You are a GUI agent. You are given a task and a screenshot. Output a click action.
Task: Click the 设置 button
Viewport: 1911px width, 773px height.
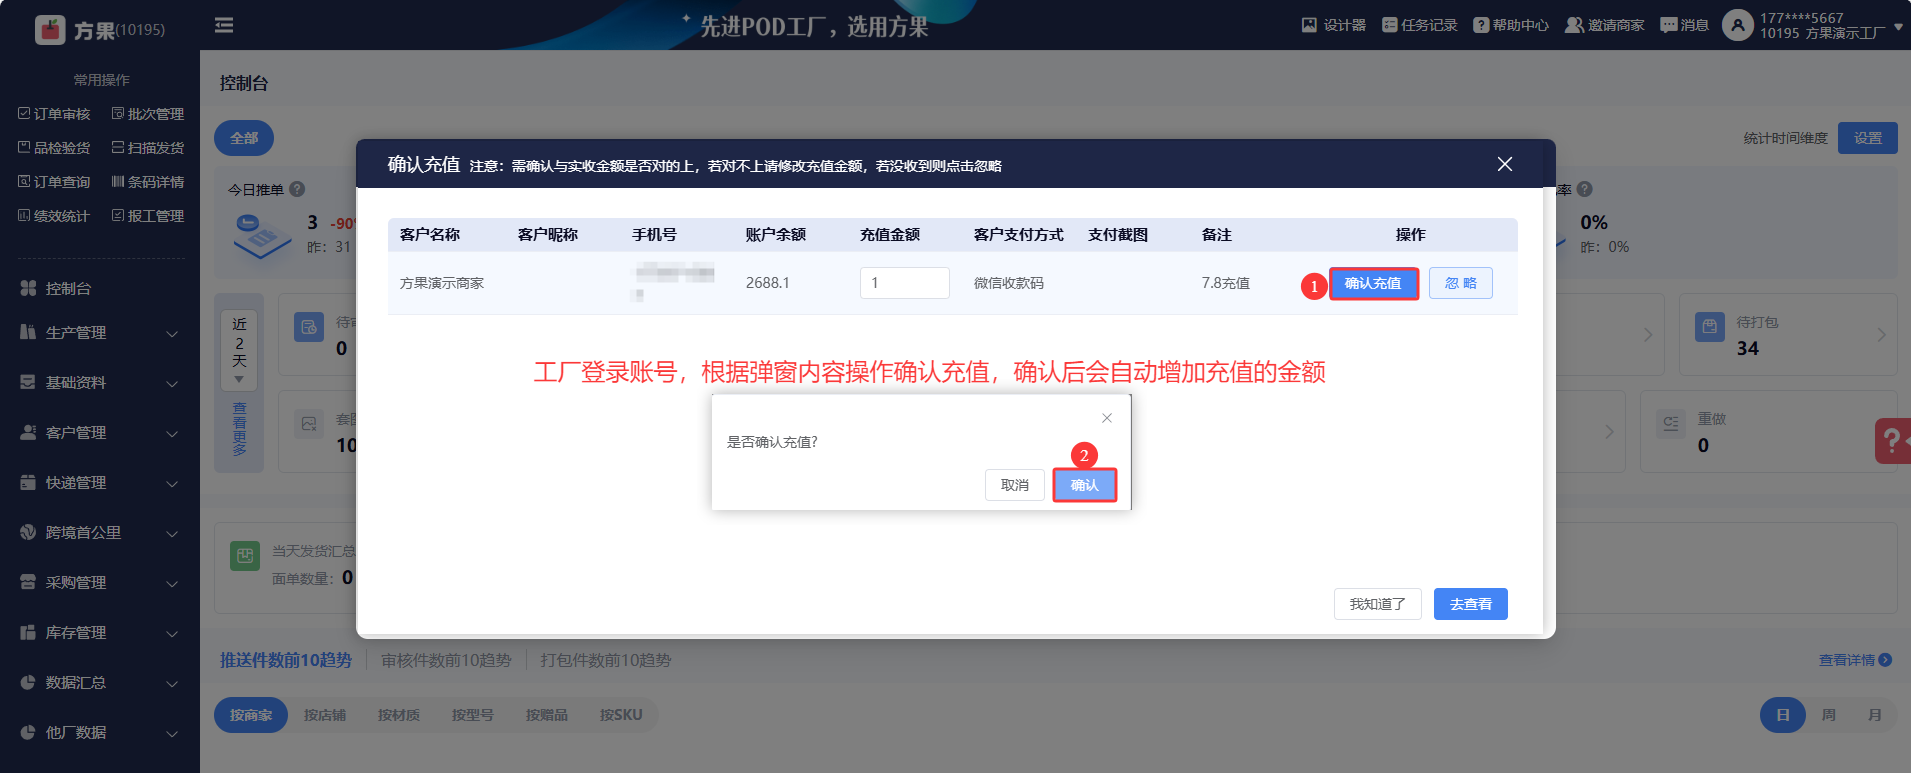point(1868,138)
